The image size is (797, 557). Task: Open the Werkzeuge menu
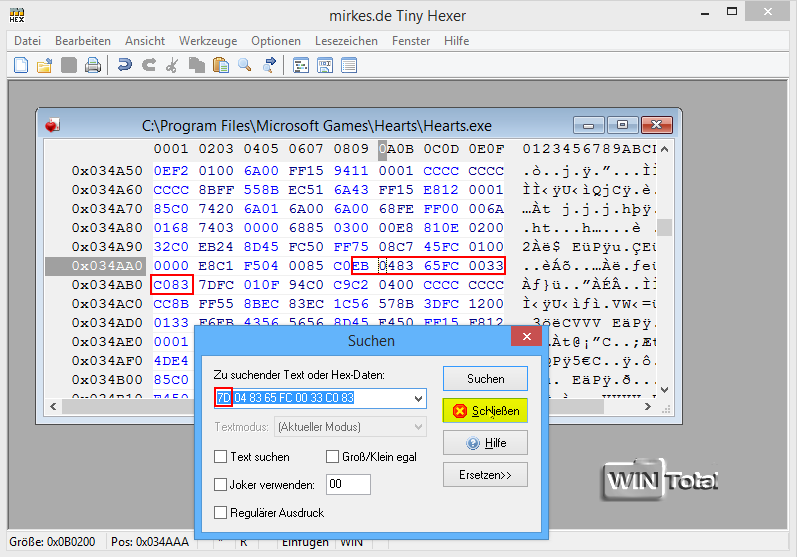coord(208,41)
